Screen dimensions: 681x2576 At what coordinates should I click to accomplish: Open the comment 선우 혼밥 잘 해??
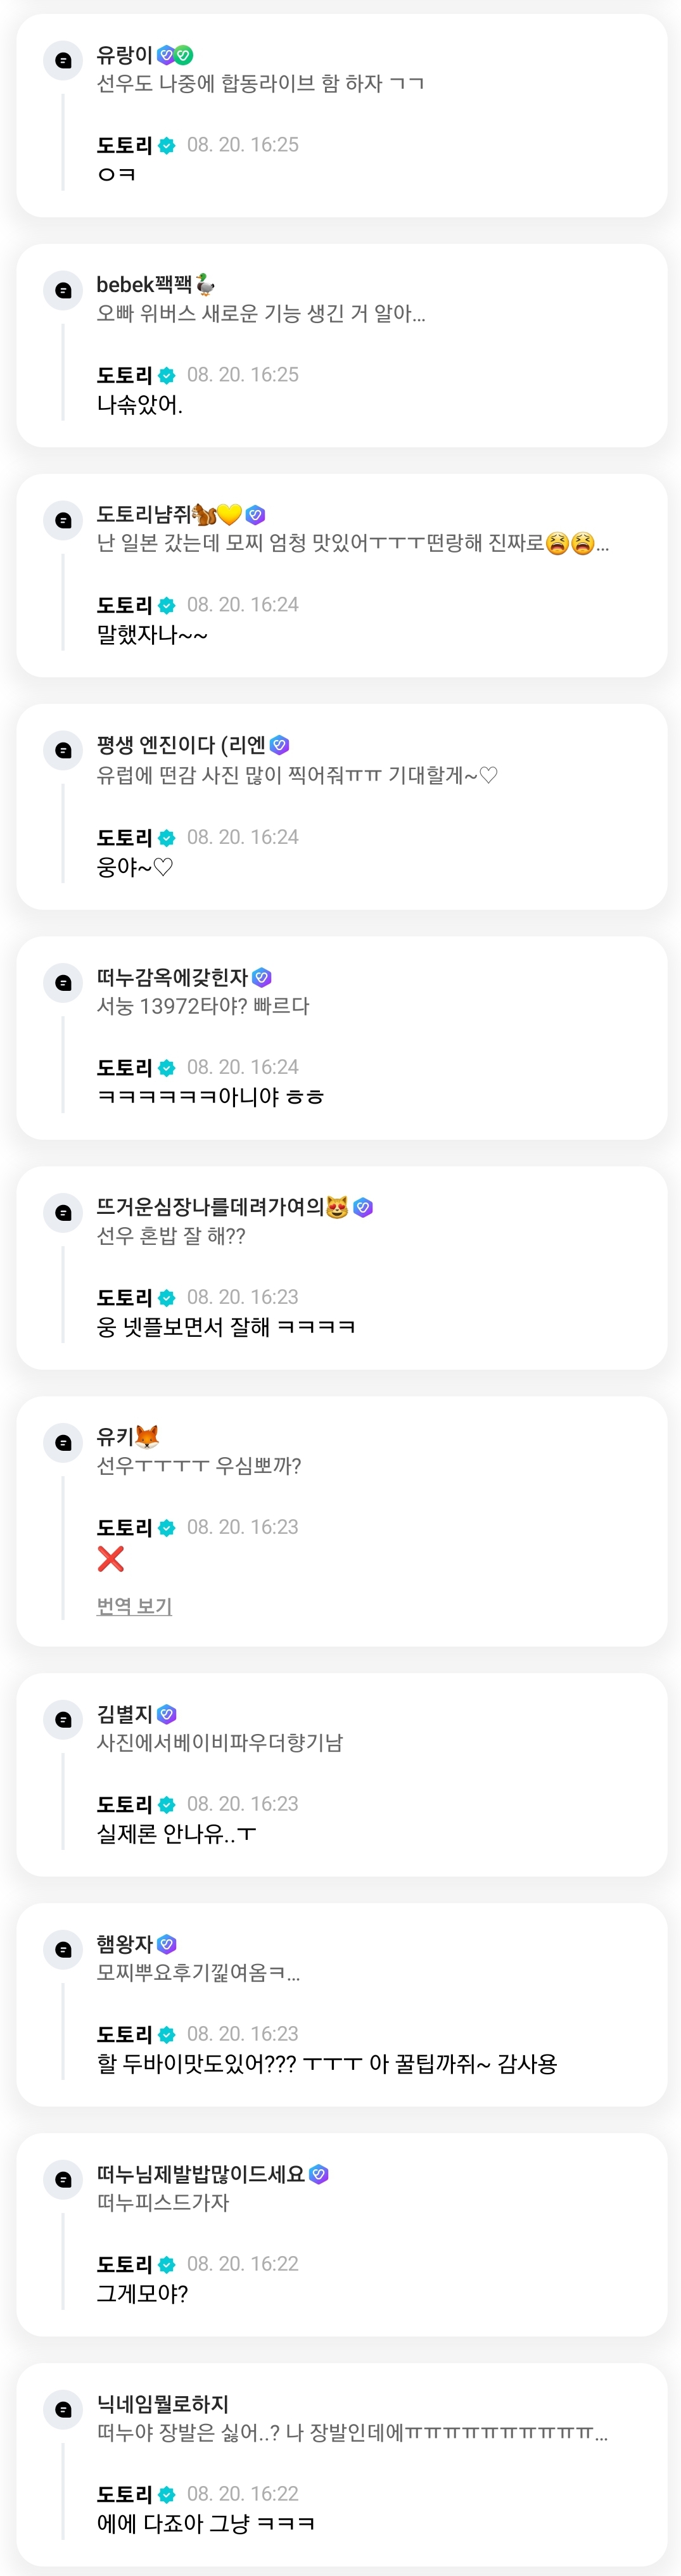point(171,1237)
